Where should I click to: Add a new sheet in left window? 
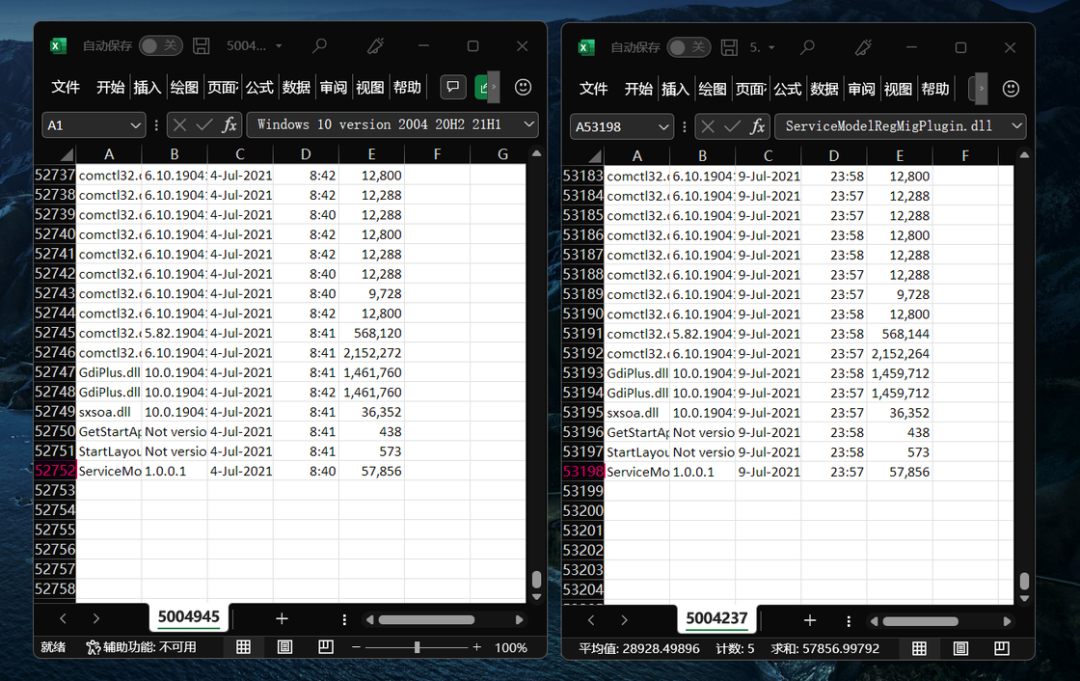click(x=282, y=619)
